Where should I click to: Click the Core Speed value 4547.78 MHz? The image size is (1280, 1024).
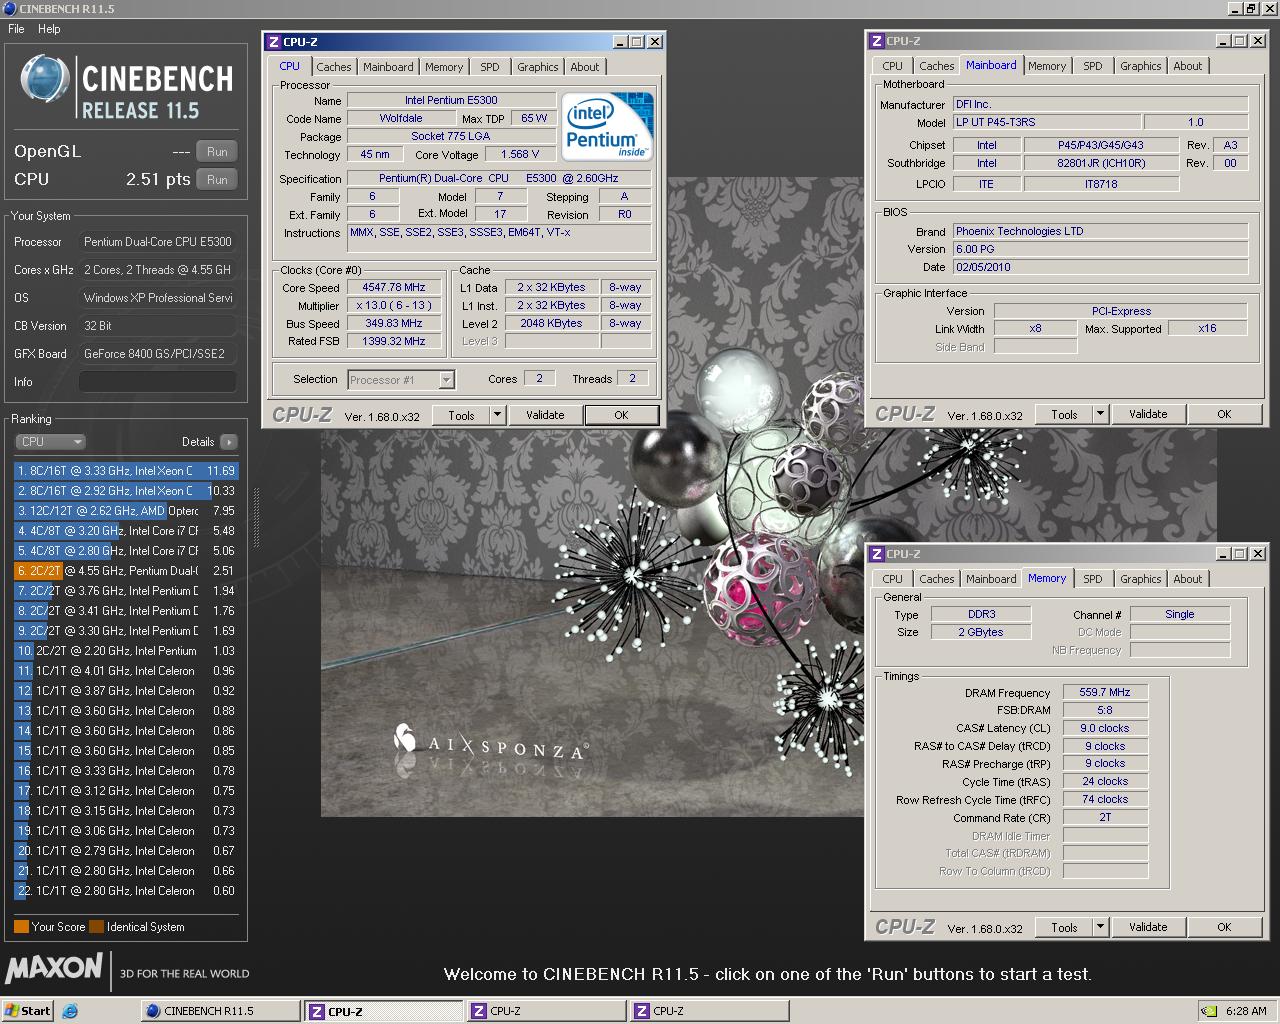click(394, 288)
